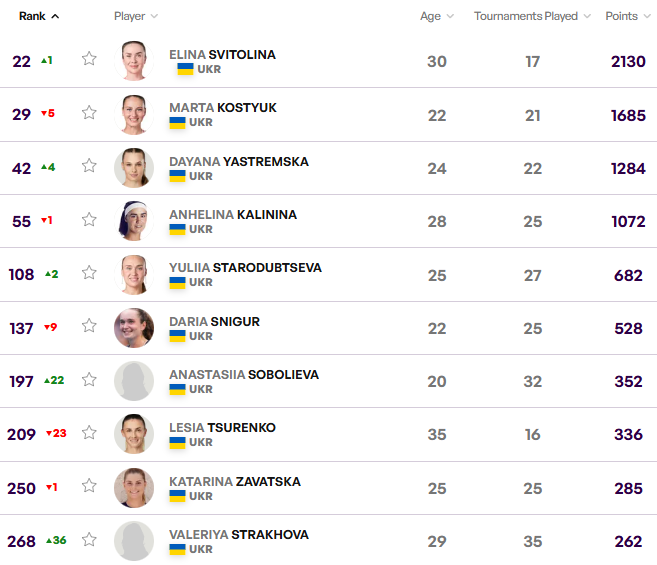Click star icon next to Anhelina Kalinina
Image resolution: width=657 pixels, height=565 pixels.
pos(89,220)
